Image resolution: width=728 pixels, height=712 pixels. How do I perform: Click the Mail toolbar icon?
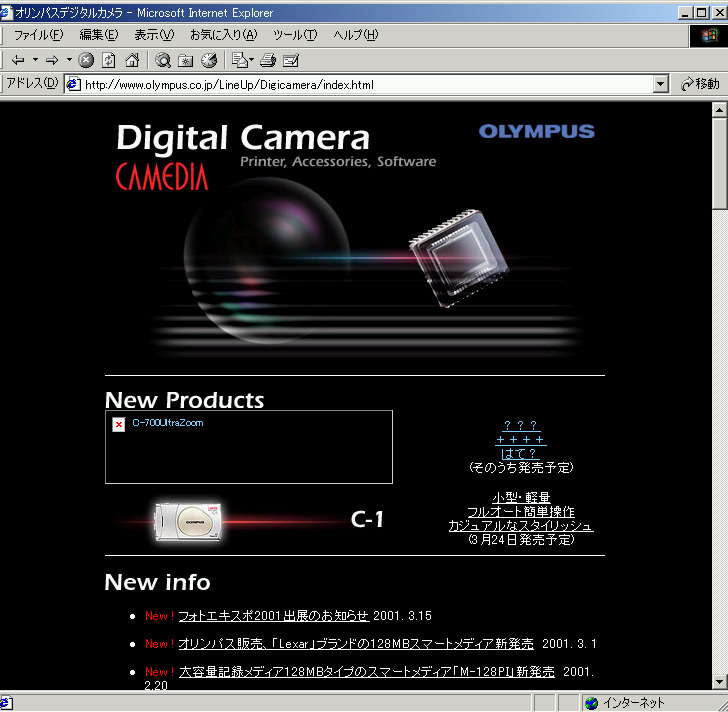coord(240,60)
